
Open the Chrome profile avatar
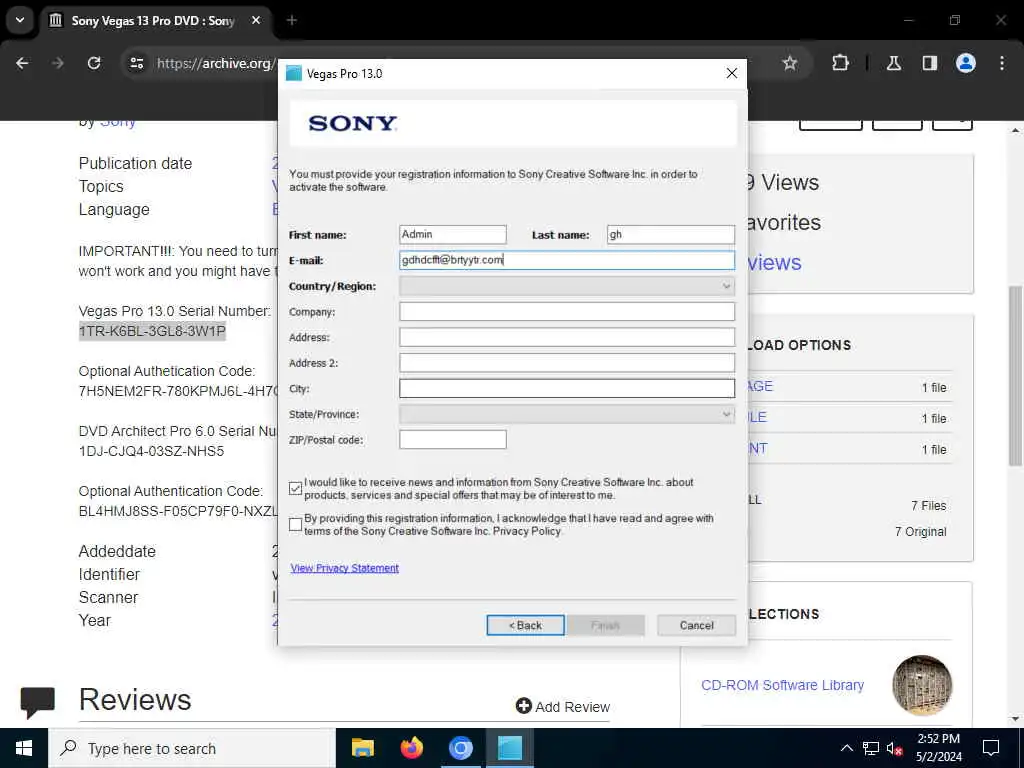pos(965,63)
